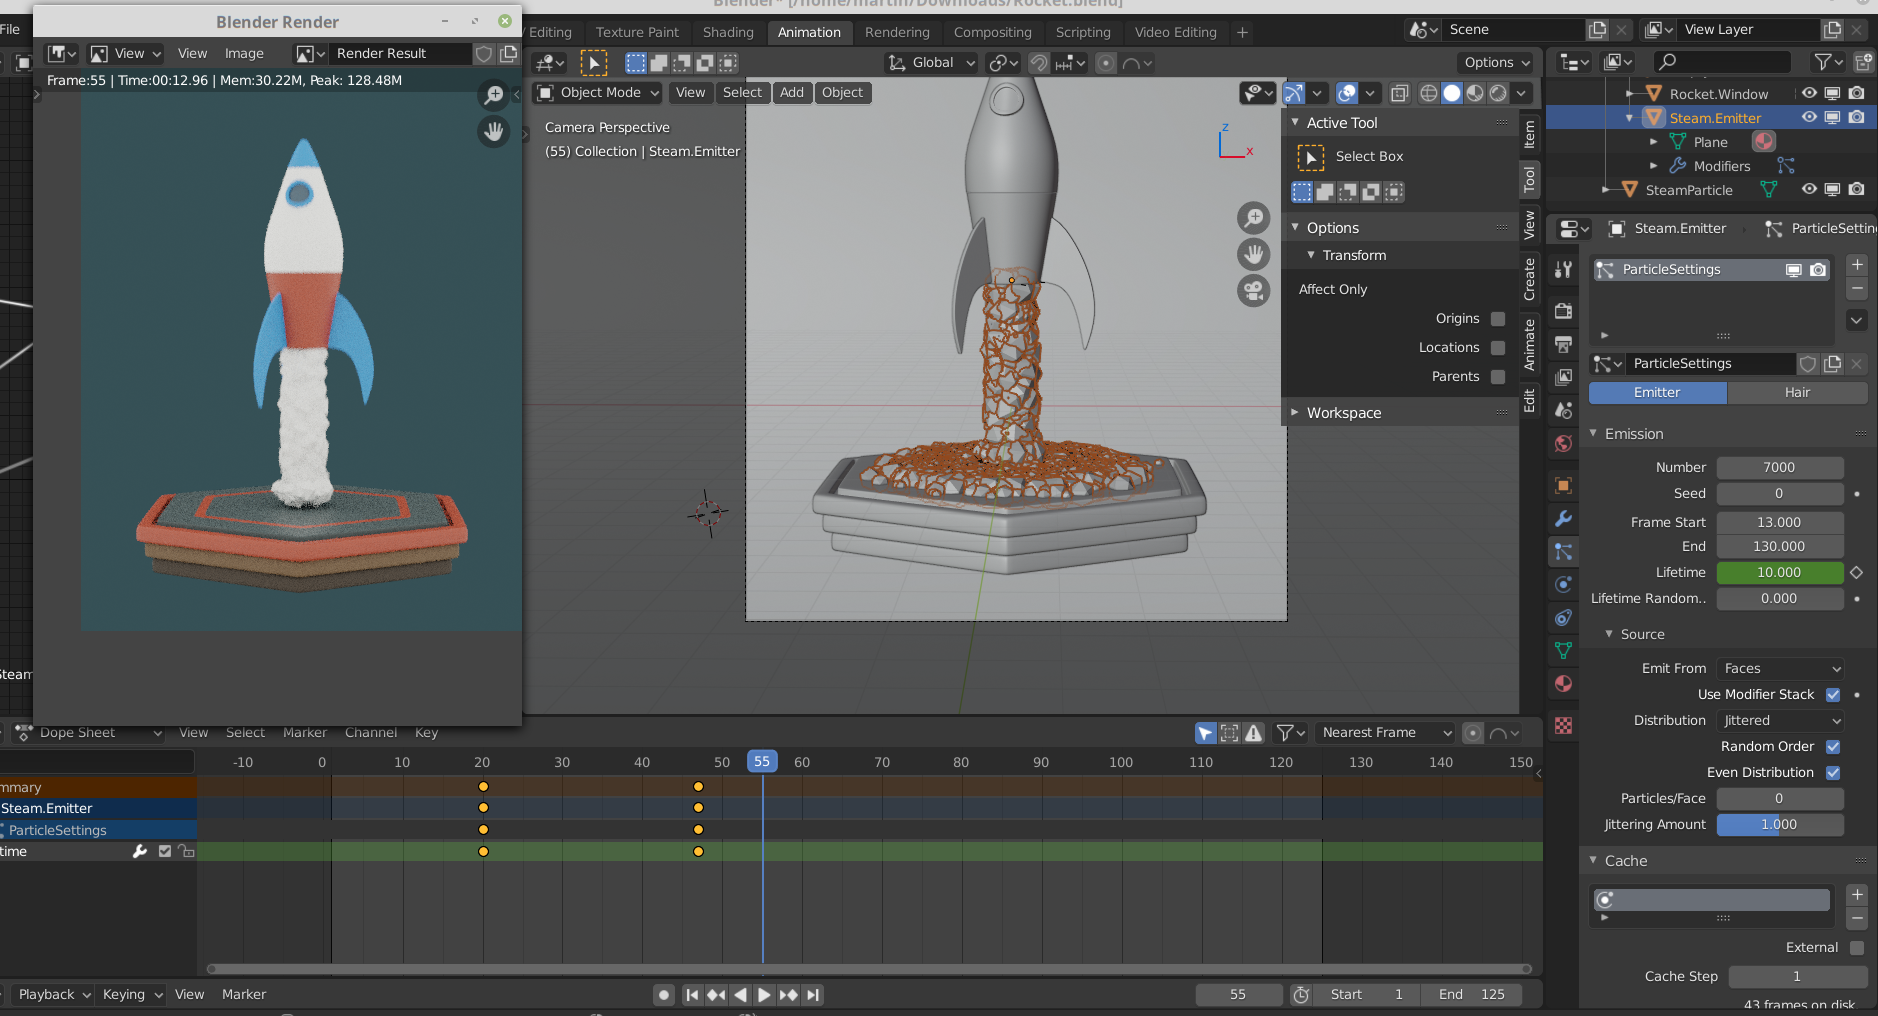Click the Material properties tab icon
Viewport: 1878px width, 1016px height.
(x=1563, y=684)
